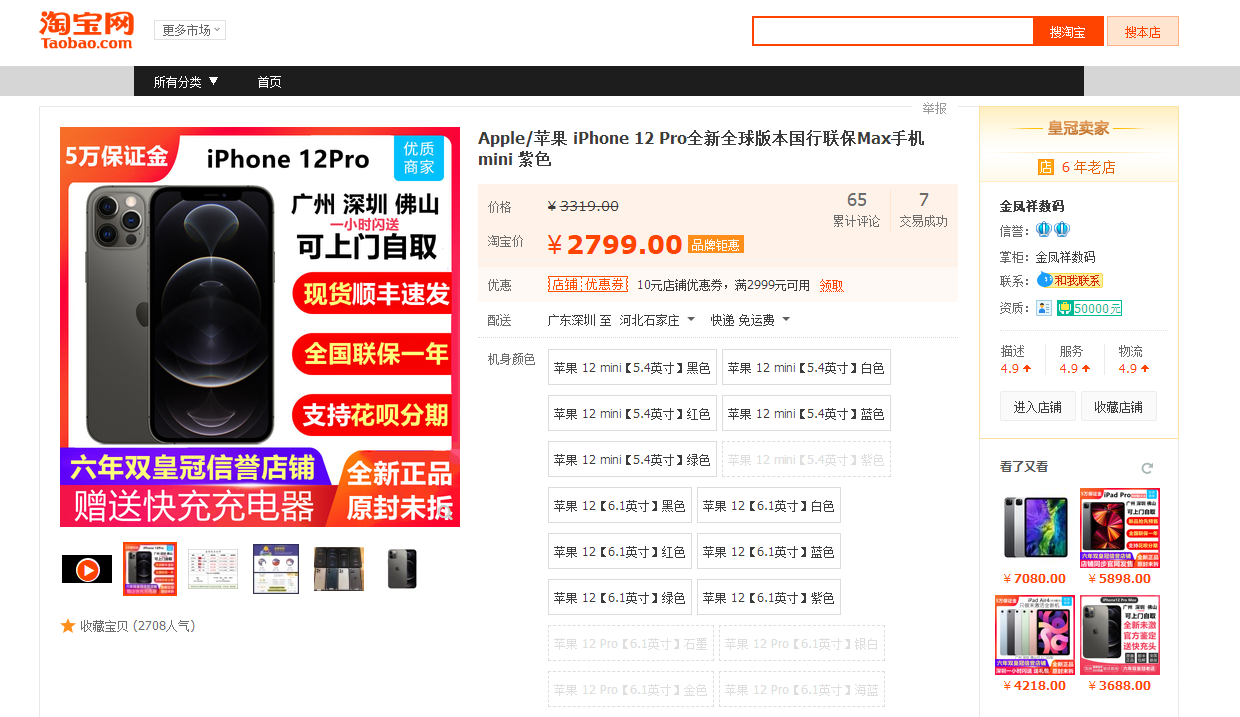Select the purple store promo thumbnail

[x=276, y=569]
